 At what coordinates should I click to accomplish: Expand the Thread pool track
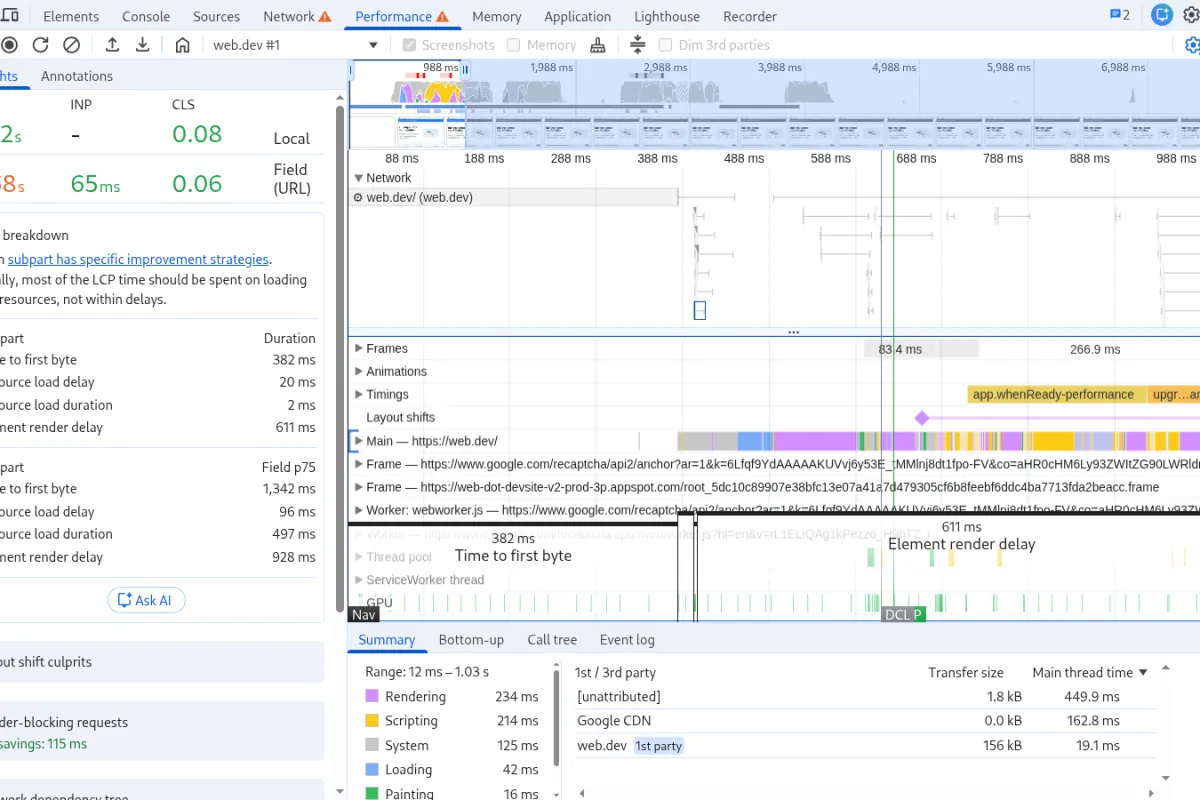click(x=359, y=557)
